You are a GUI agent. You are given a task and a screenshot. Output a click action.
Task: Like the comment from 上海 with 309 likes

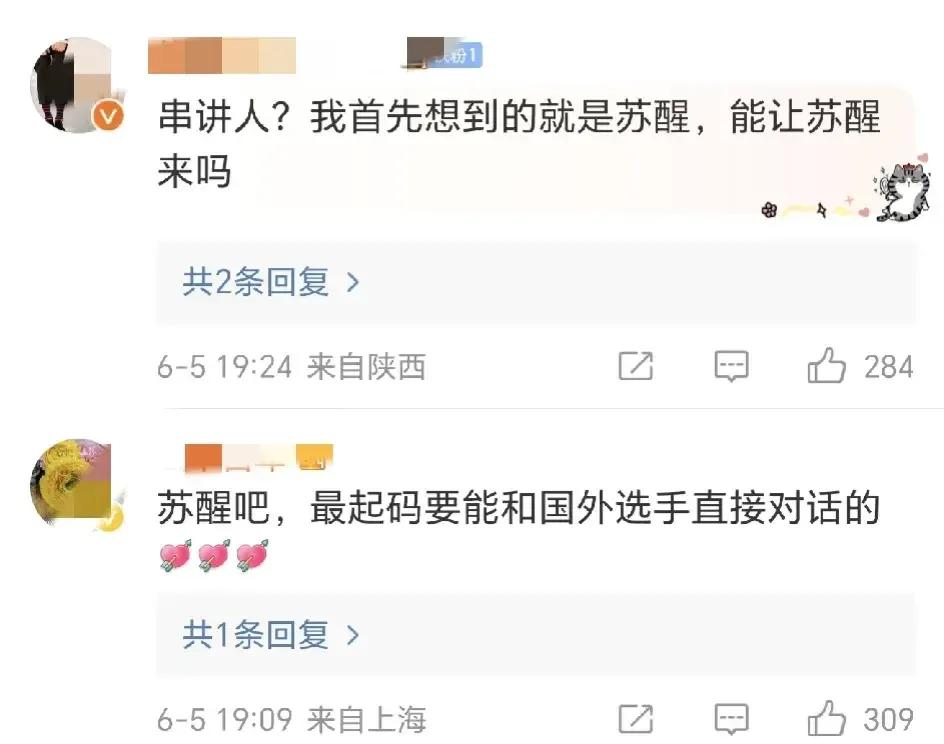coord(827,719)
